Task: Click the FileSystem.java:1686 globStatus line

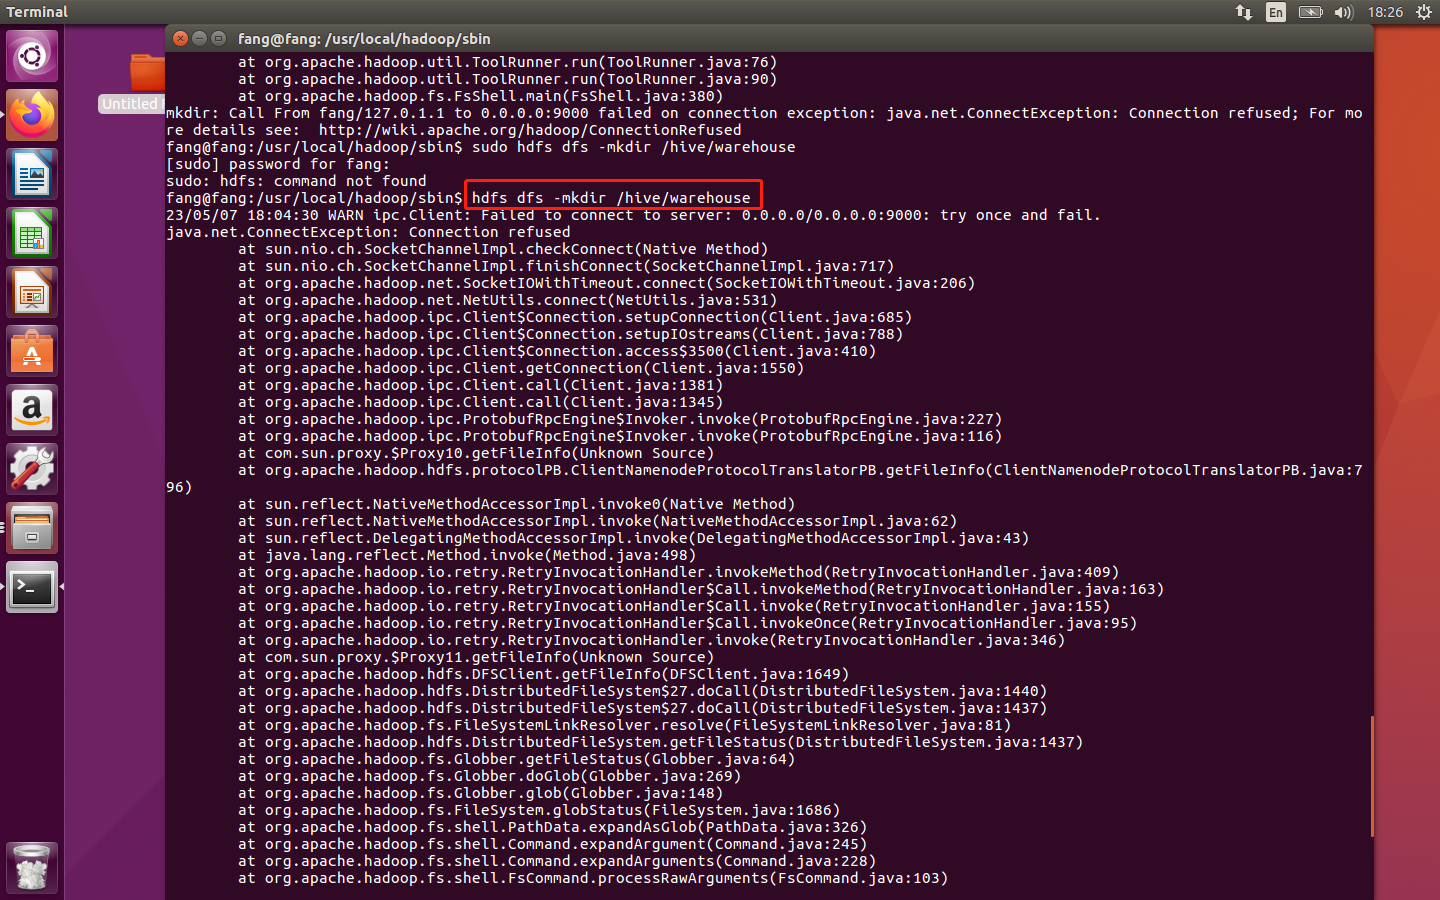Action: 539,810
